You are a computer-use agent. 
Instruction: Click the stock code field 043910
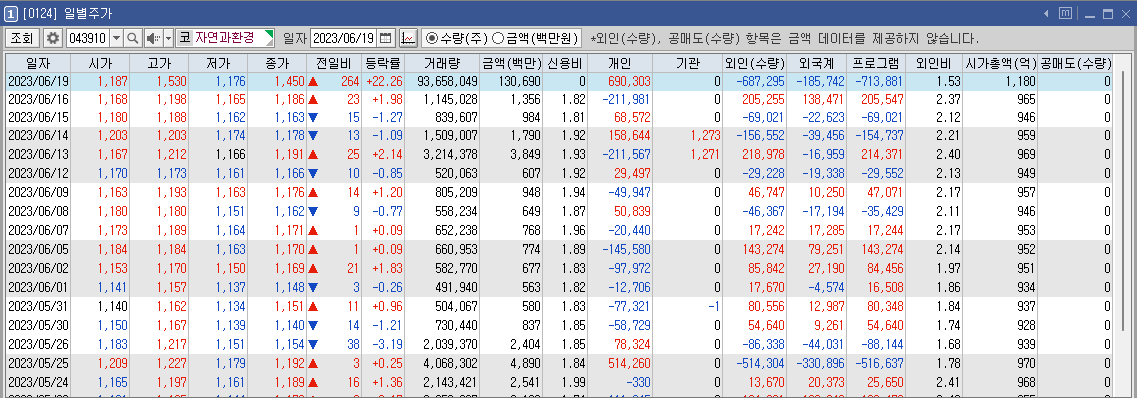pos(87,38)
